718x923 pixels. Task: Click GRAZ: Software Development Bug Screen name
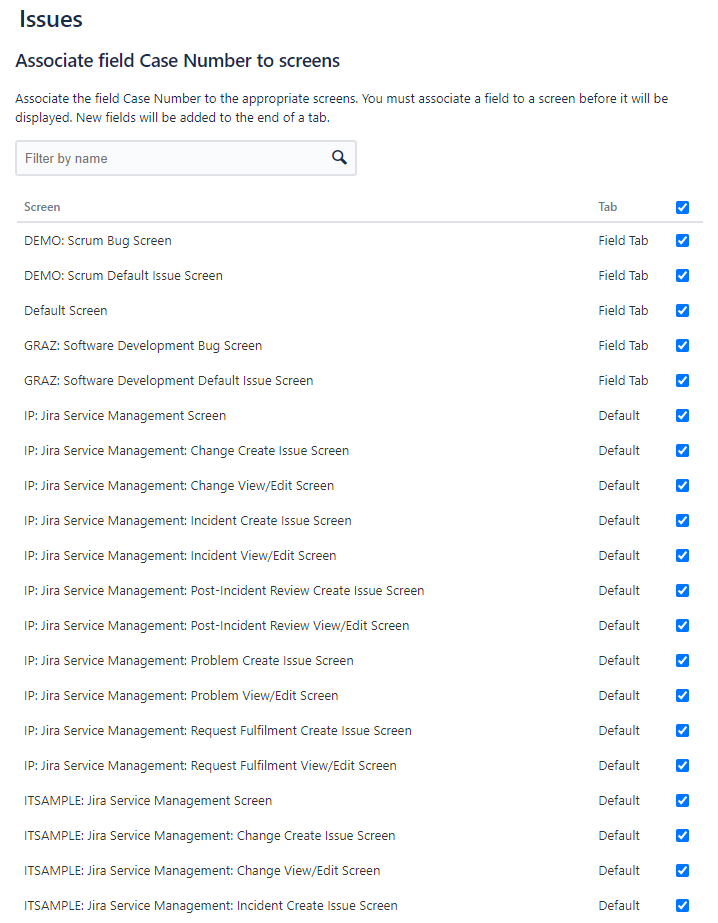[x=143, y=346]
